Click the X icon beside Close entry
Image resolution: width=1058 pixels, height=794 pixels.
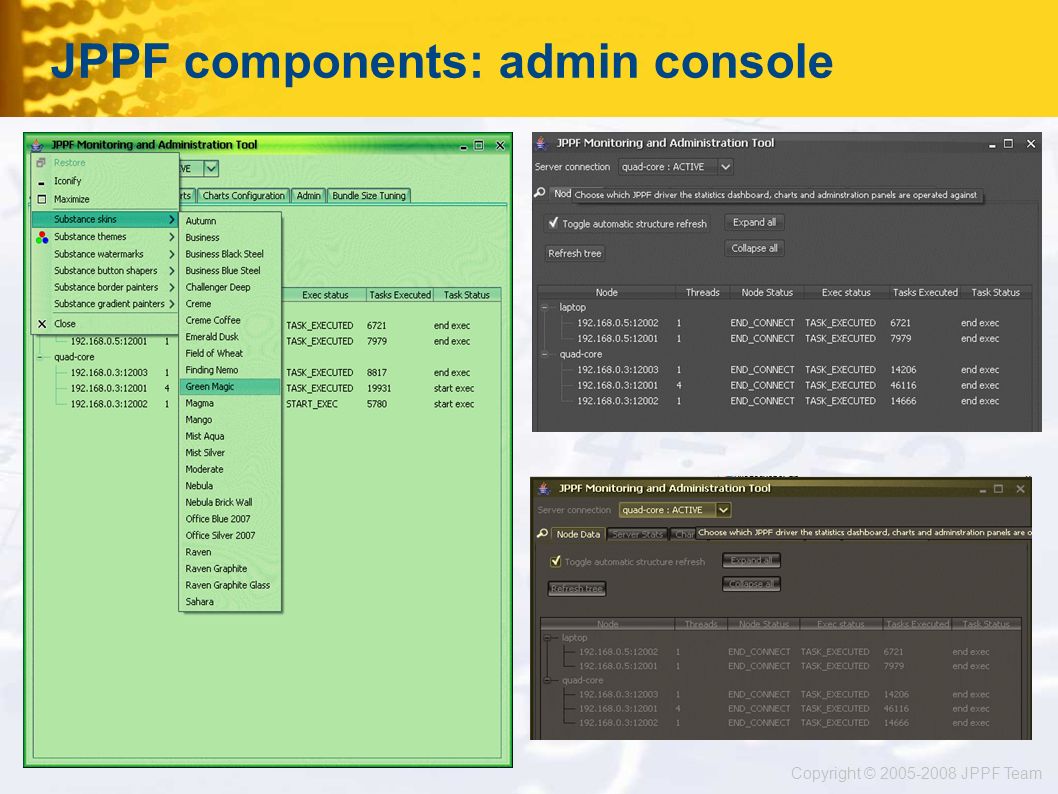[42, 324]
